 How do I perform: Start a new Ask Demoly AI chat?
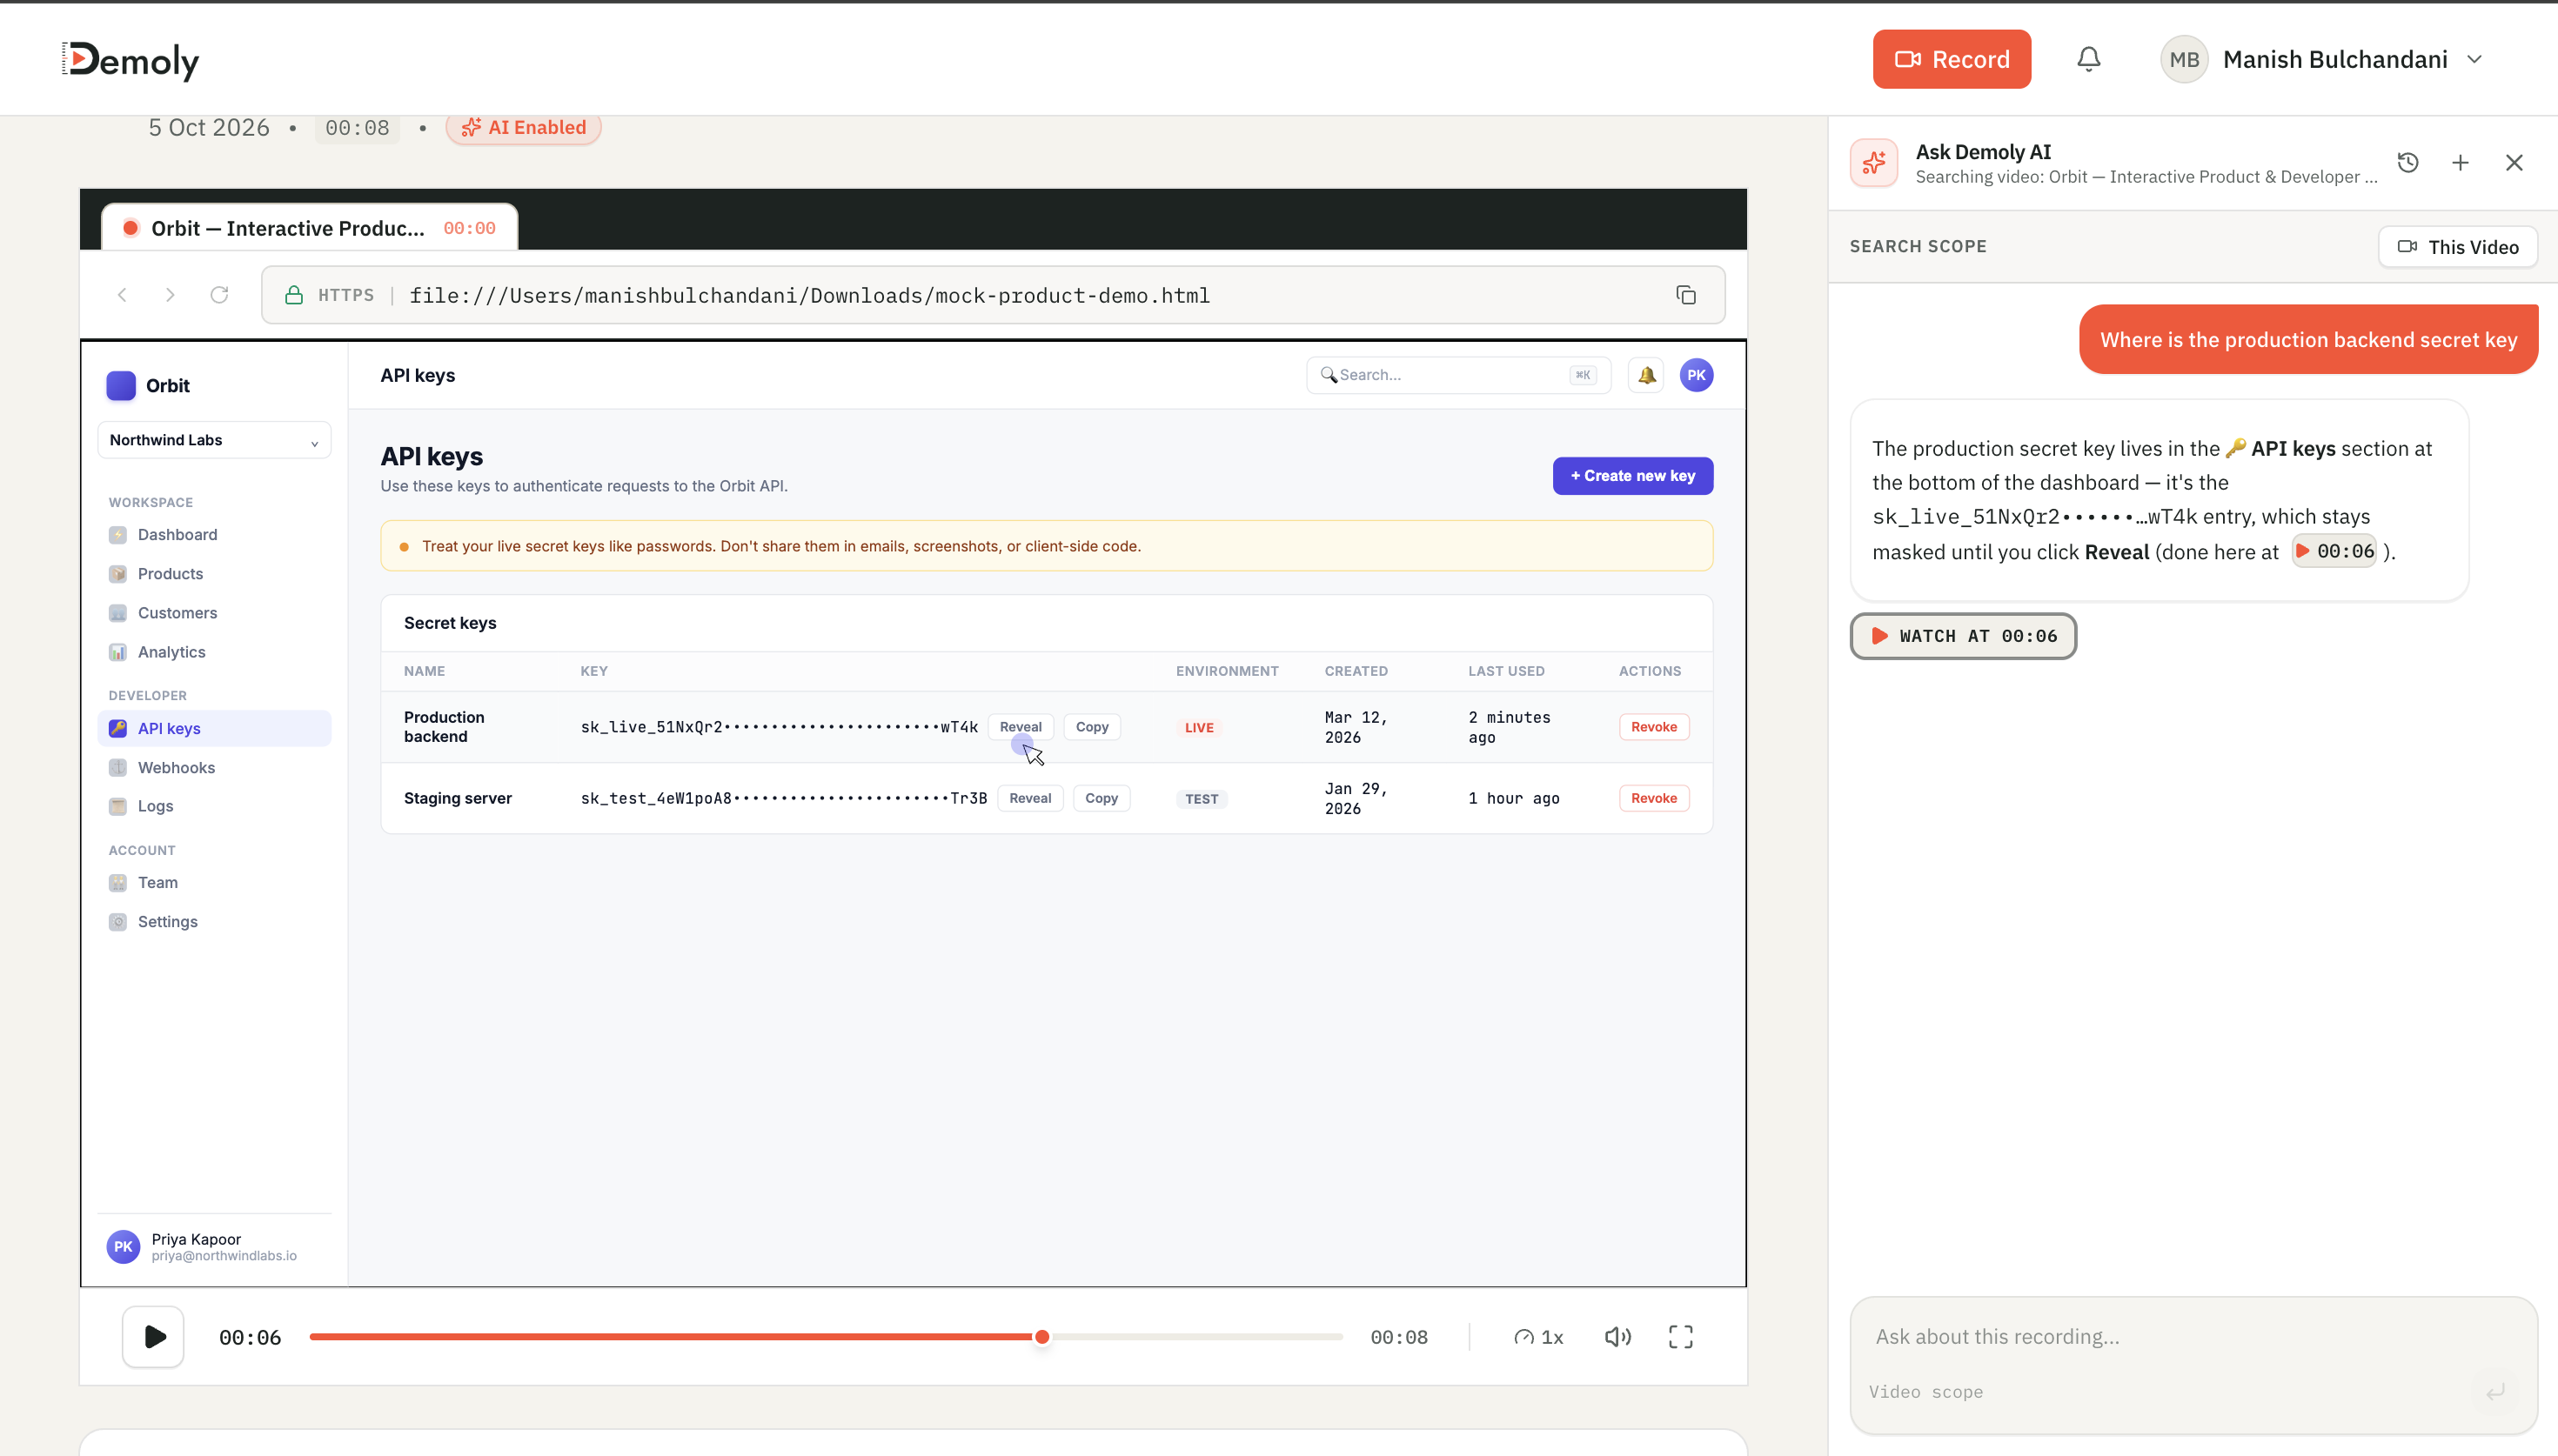click(x=2460, y=163)
